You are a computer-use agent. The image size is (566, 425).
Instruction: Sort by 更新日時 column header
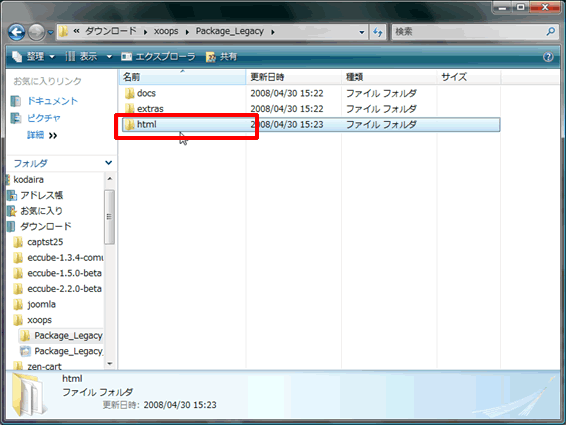point(293,77)
